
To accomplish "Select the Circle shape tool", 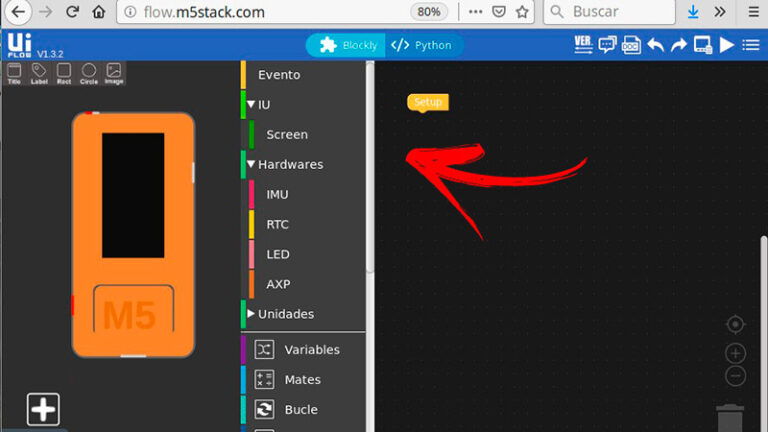I will click(89, 72).
